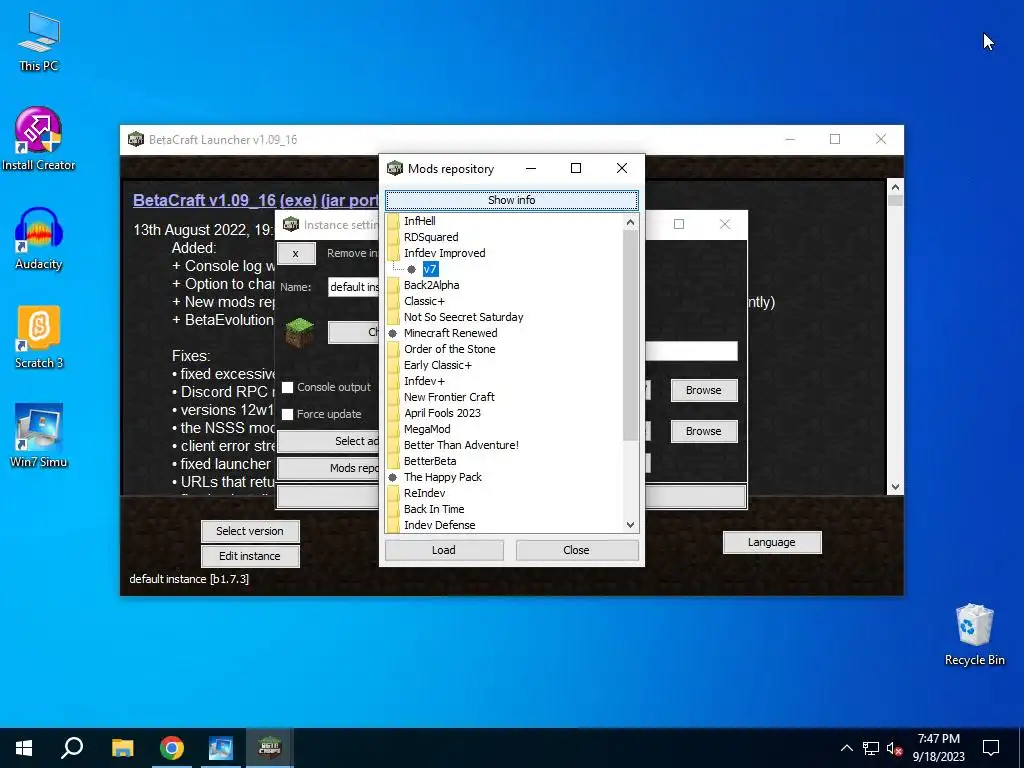Click the taskbar search icon
Image resolution: width=1024 pixels, height=768 pixels.
pyautogui.click(x=72, y=748)
